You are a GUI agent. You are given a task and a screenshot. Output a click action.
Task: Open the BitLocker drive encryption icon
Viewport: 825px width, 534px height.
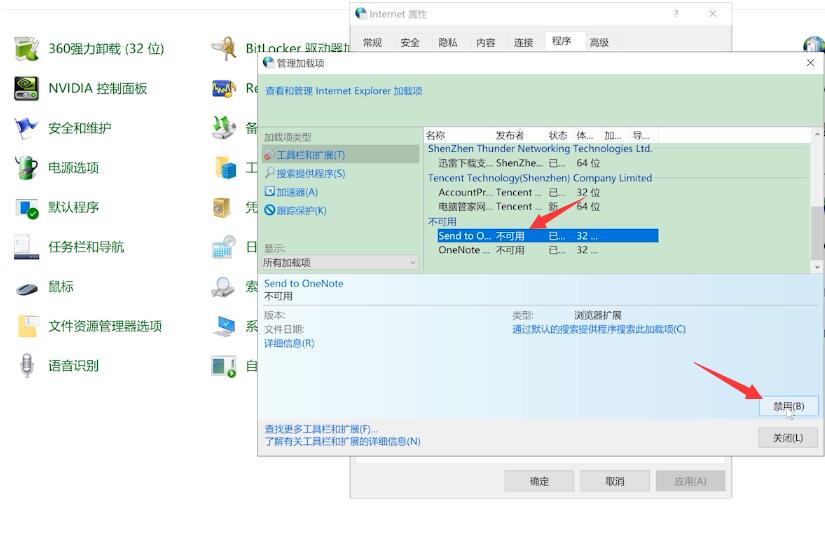click(x=224, y=48)
